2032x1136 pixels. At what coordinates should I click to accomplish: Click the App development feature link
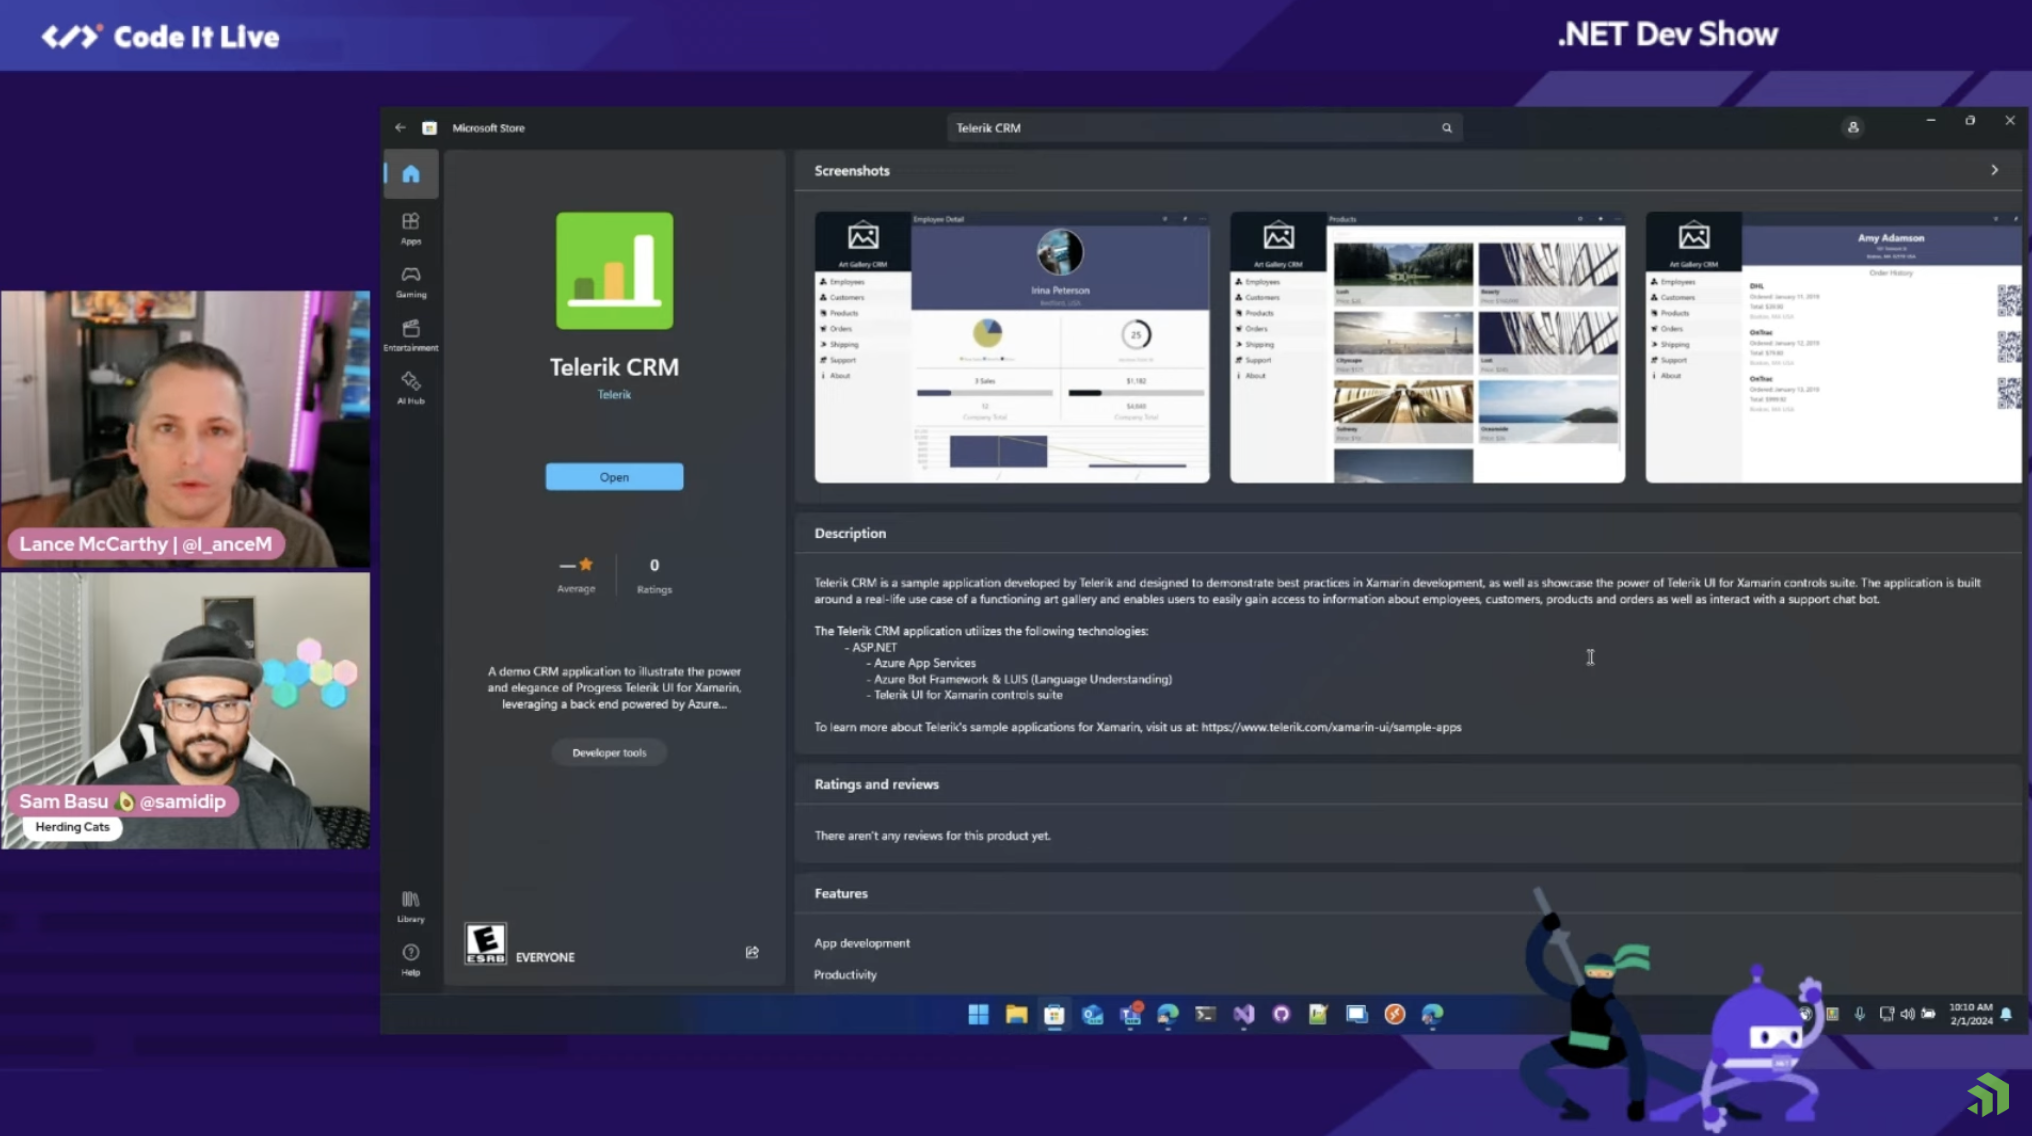(x=861, y=943)
